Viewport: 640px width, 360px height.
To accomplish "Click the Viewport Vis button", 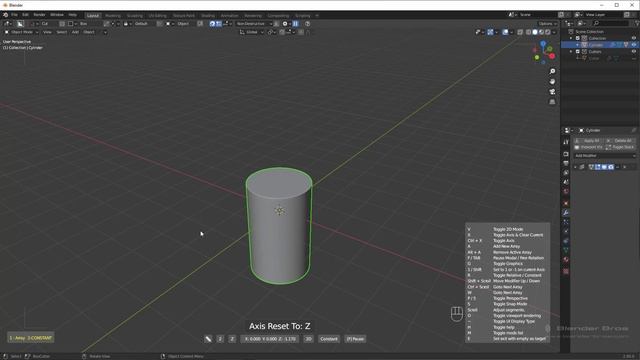I will [589, 147].
